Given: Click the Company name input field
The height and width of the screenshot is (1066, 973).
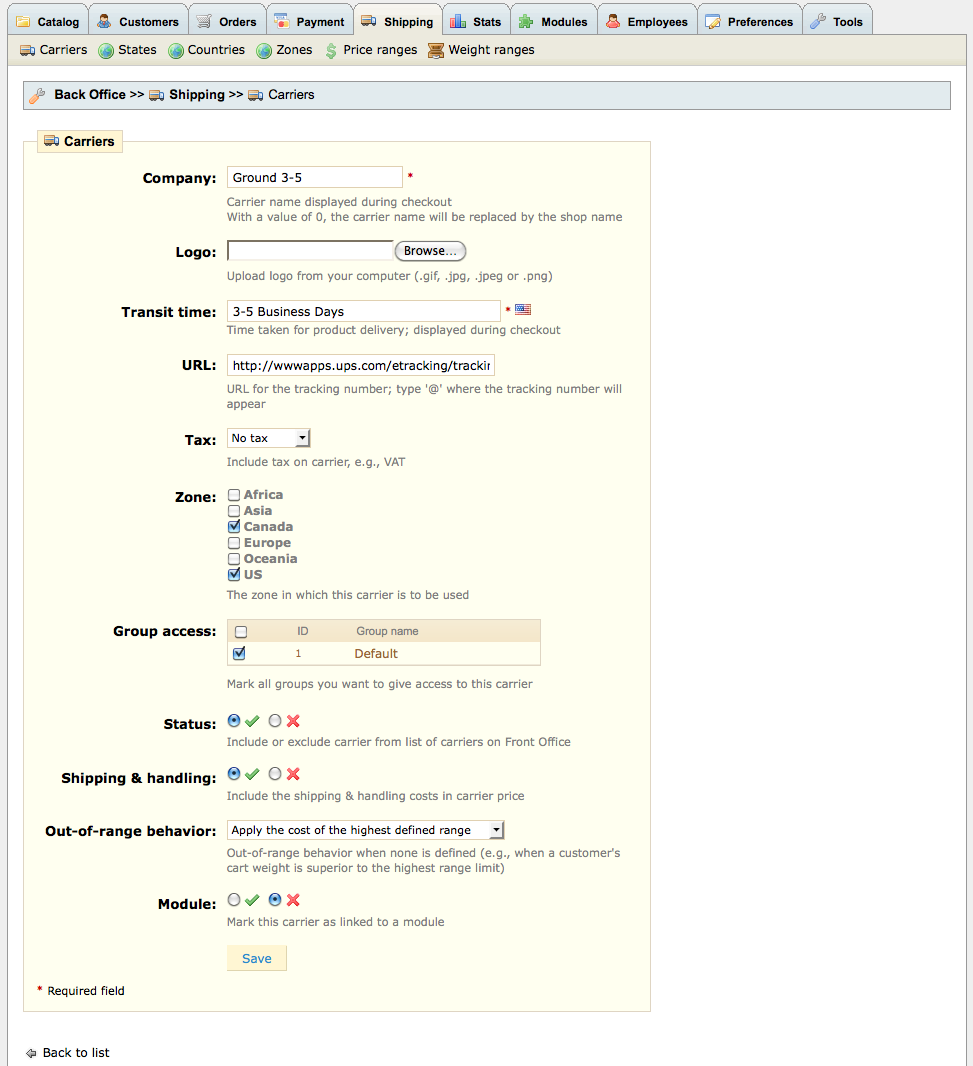Looking at the screenshot, I should pos(315,177).
